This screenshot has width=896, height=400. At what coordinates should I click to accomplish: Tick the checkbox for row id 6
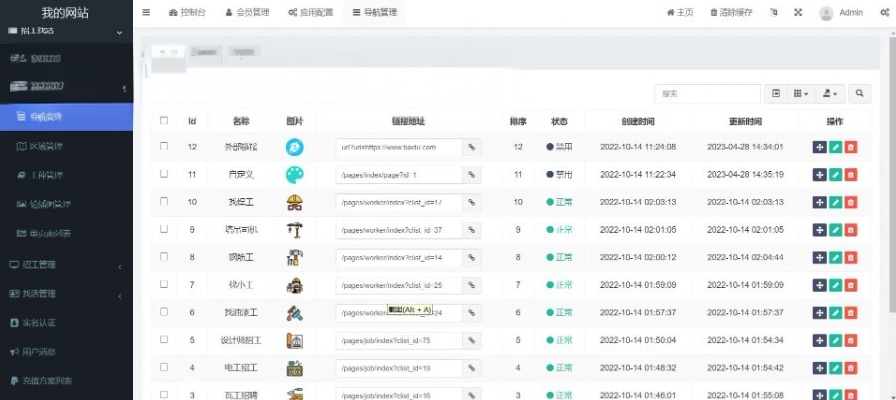click(x=164, y=311)
